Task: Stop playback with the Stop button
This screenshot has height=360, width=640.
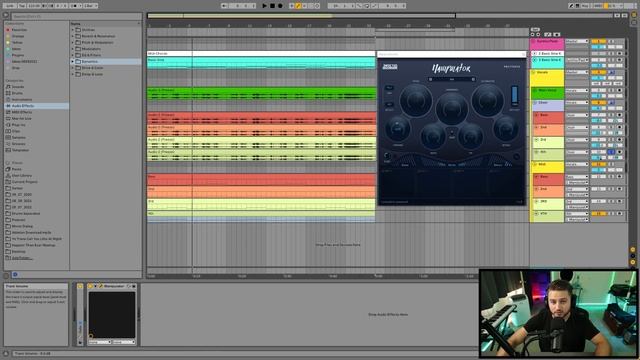Action: tap(272, 6)
